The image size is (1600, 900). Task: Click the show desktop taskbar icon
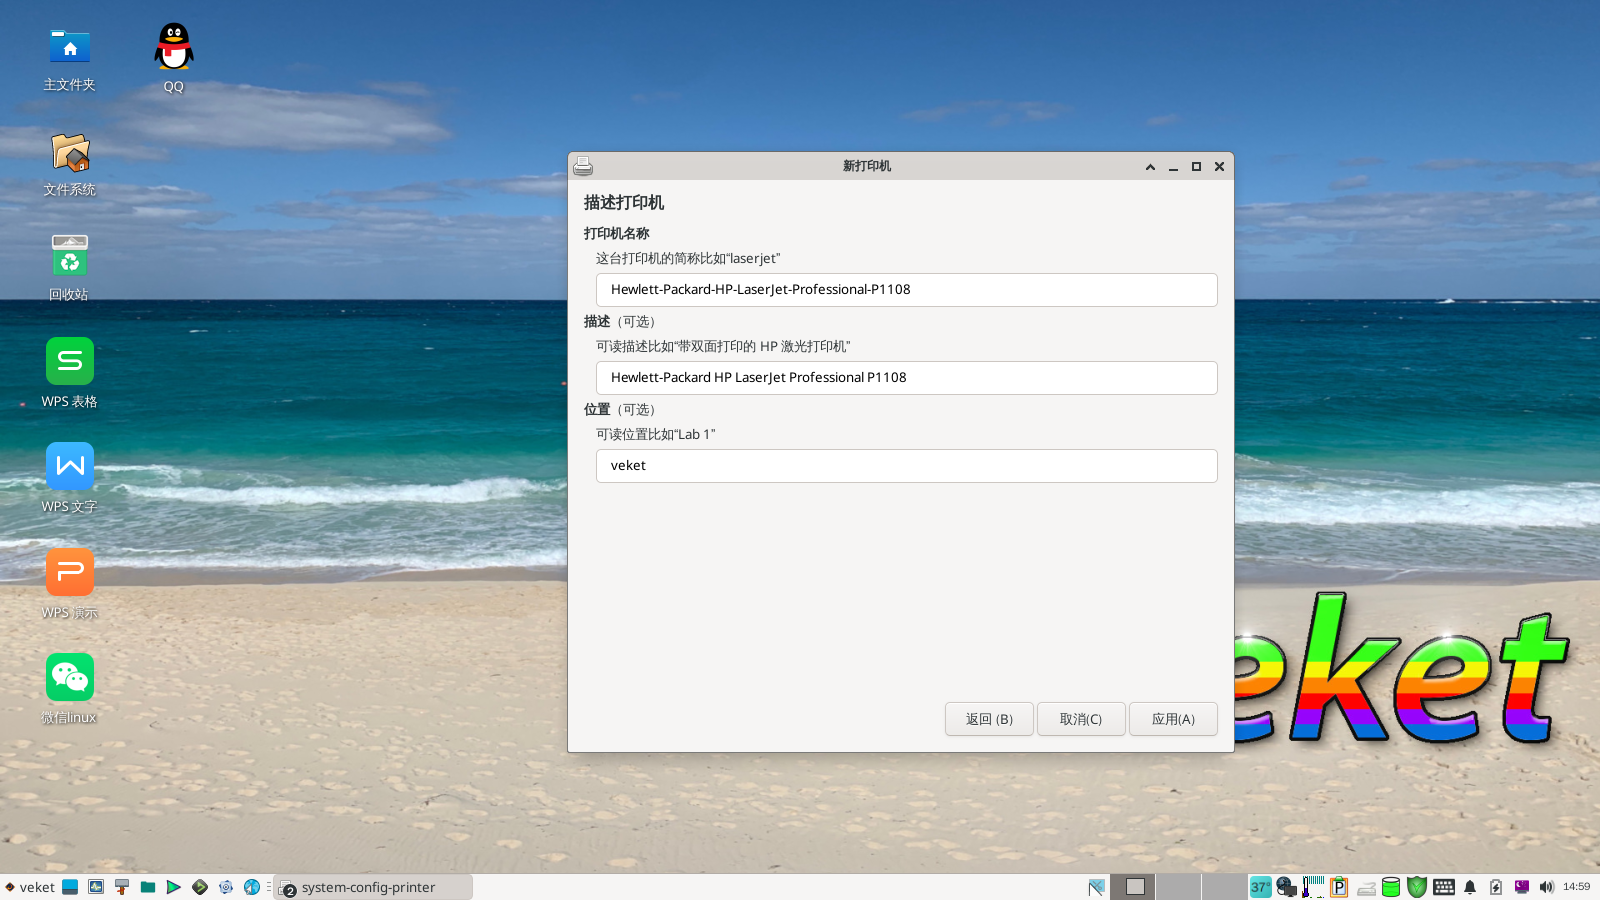click(70, 887)
